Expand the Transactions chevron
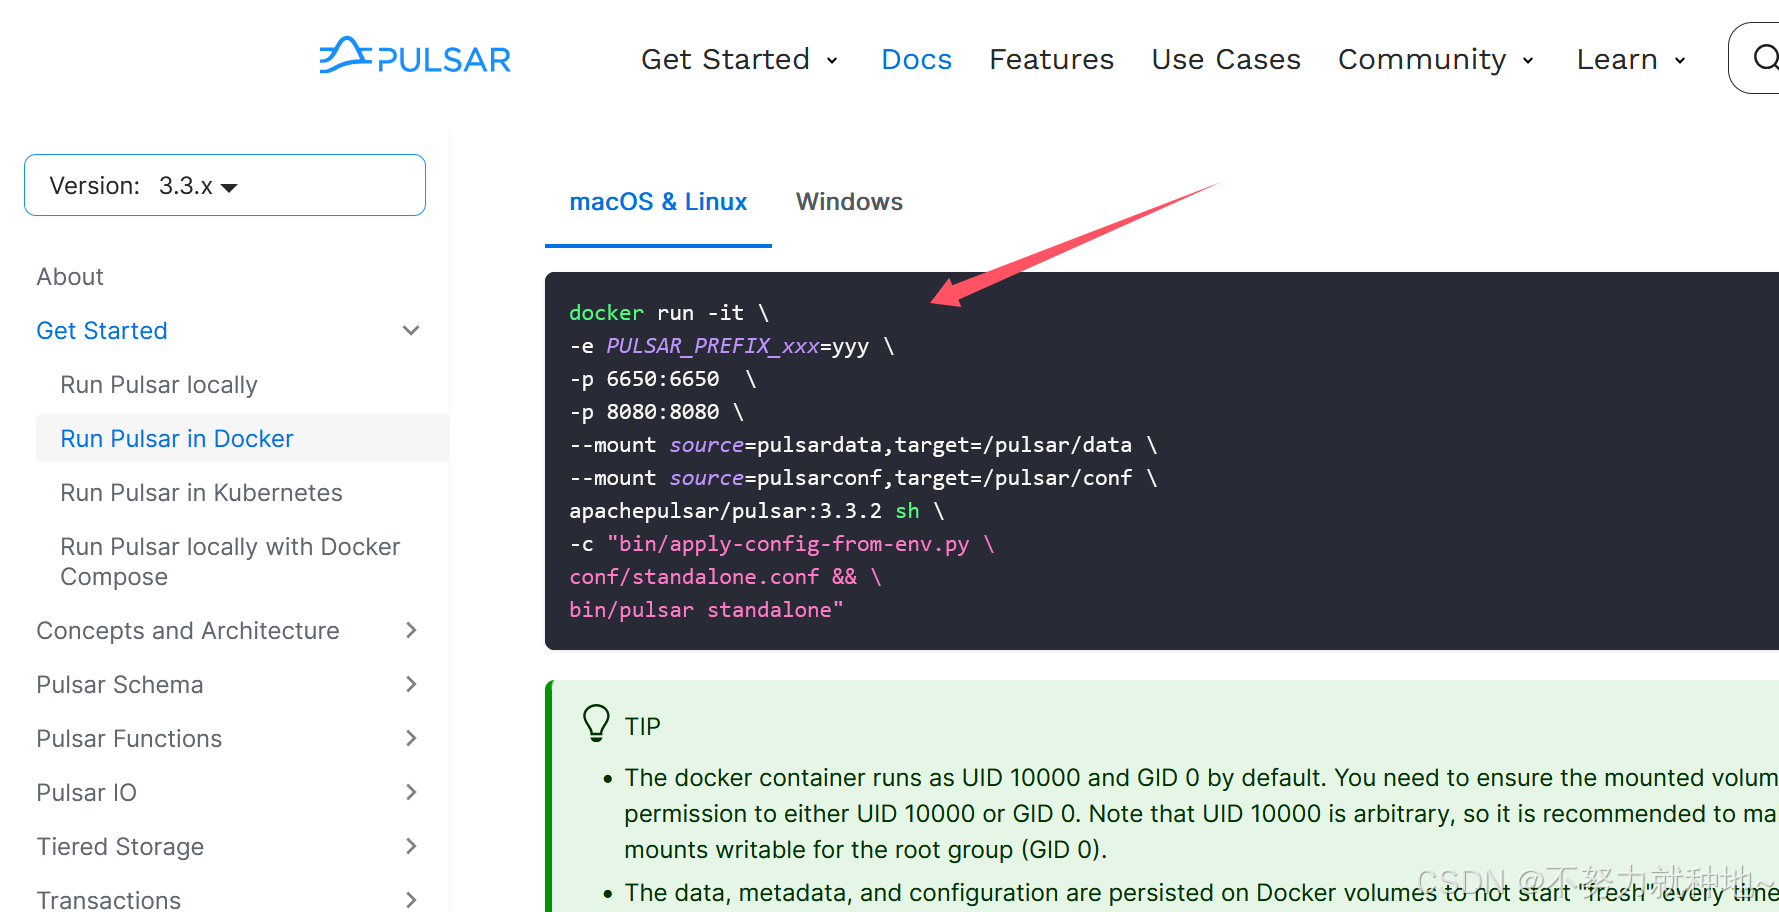 click(410, 899)
